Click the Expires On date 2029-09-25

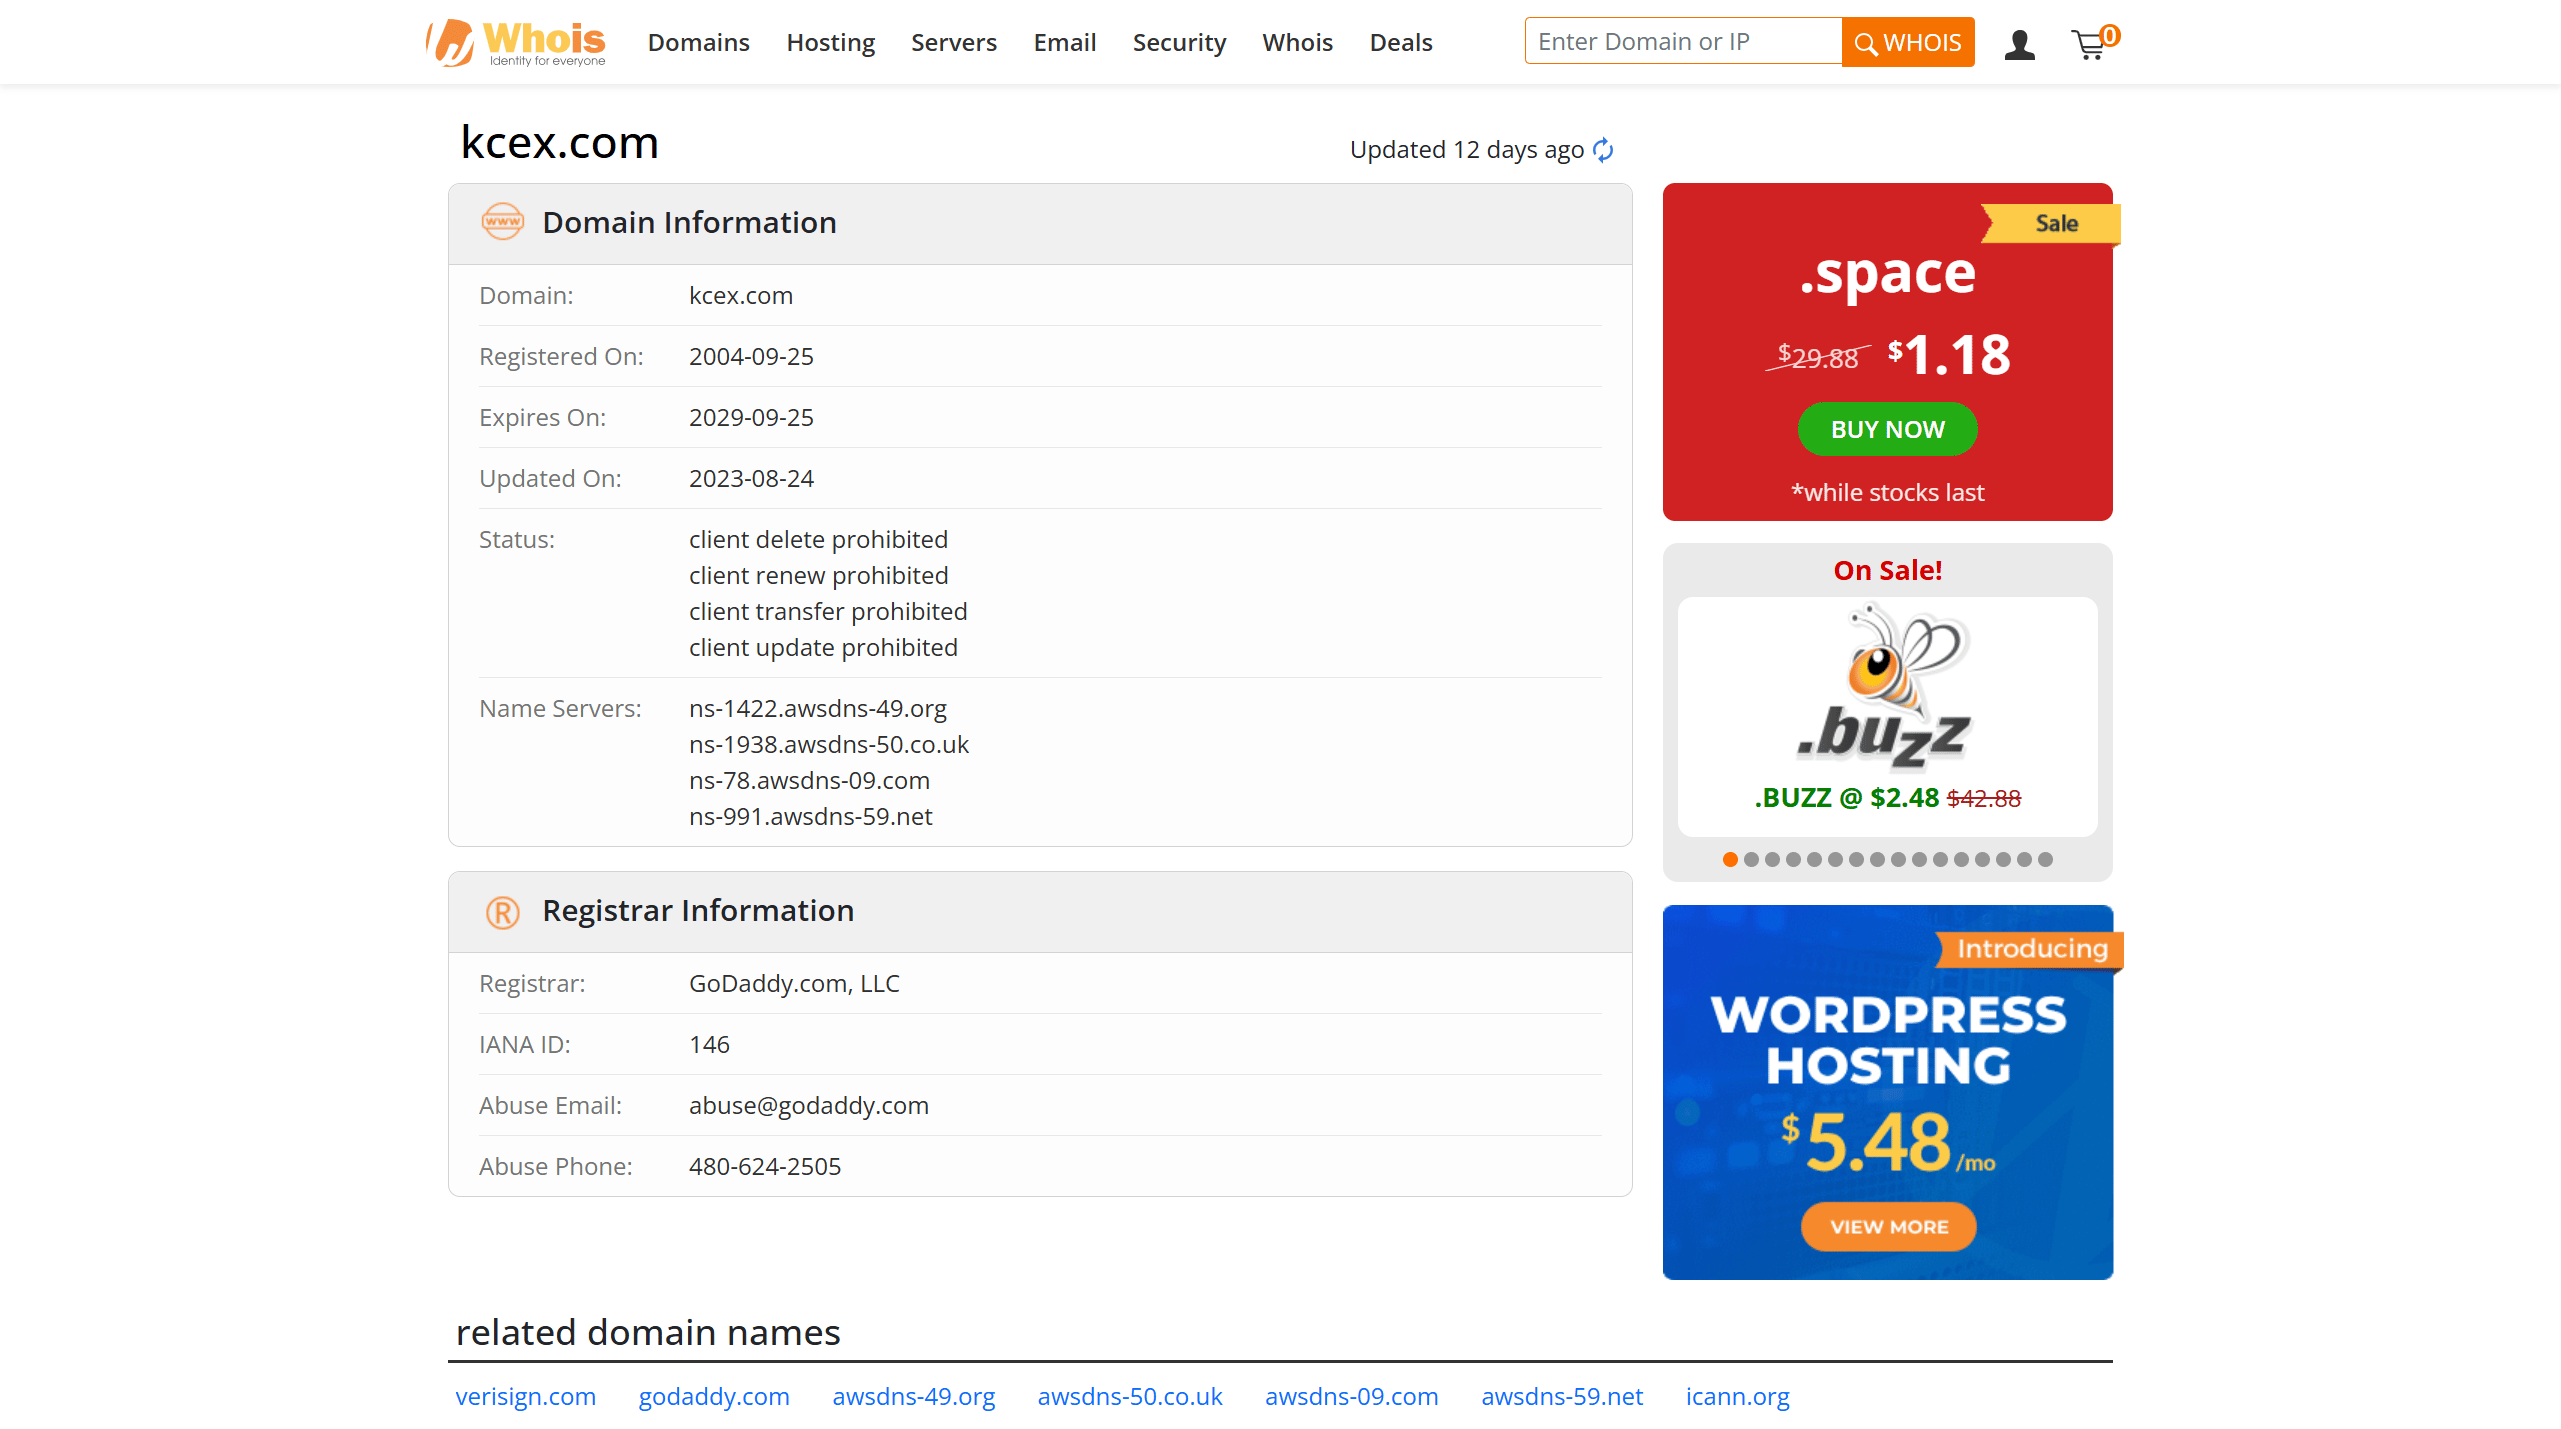pos(751,417)
